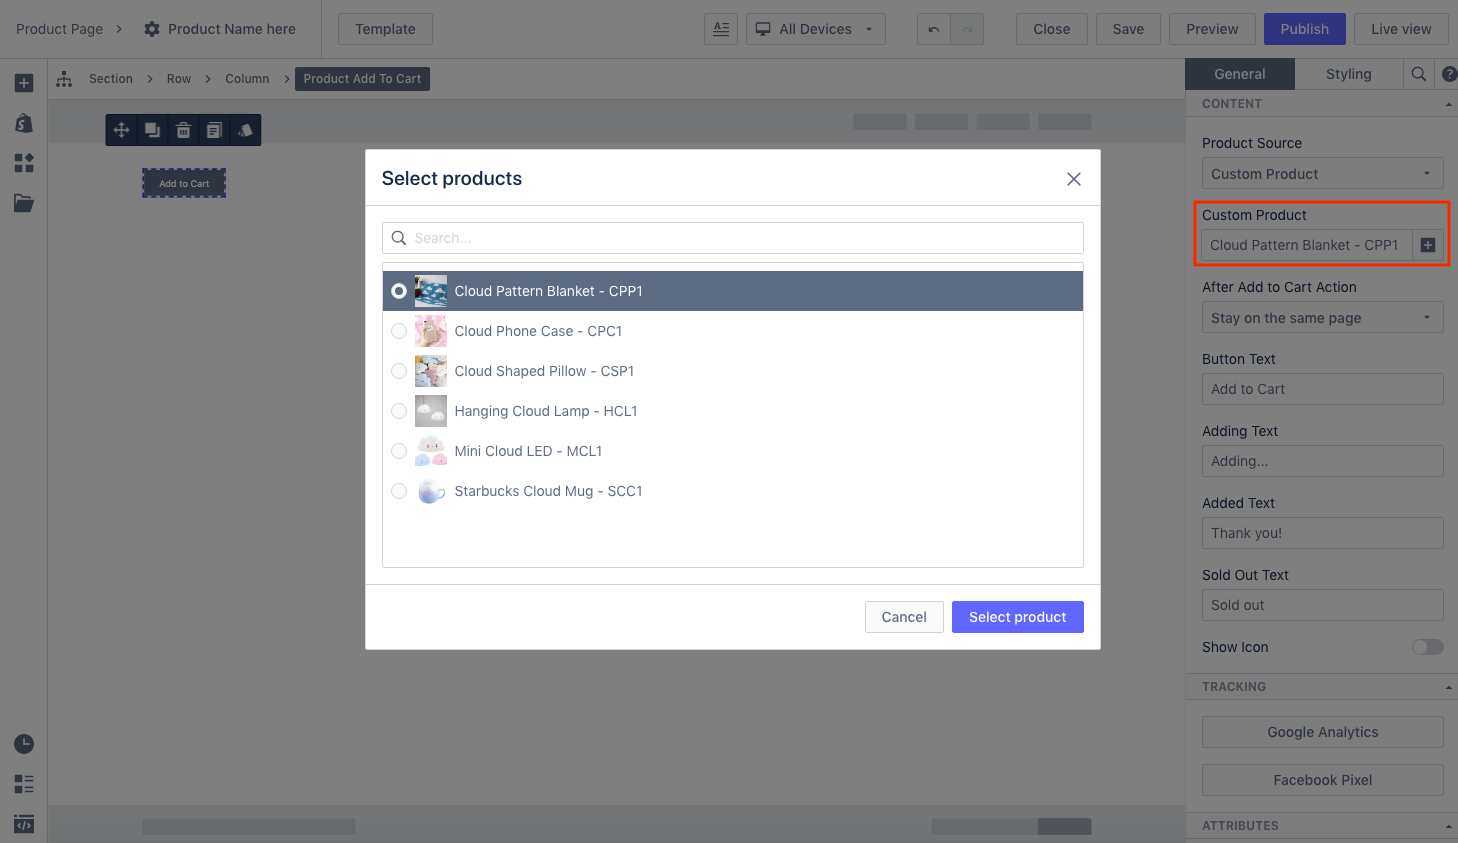Image resolution: width=1458 pixels, height=843 pixels.
Task: Click the Preview button
Action: tap(1212, 29)
